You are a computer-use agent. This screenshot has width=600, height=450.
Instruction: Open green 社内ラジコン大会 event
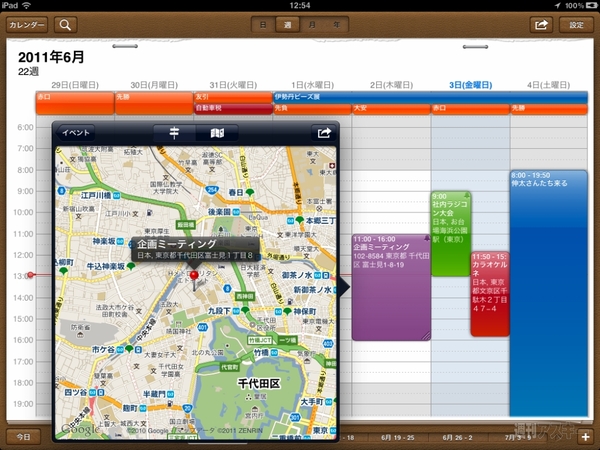pos(451,233)
